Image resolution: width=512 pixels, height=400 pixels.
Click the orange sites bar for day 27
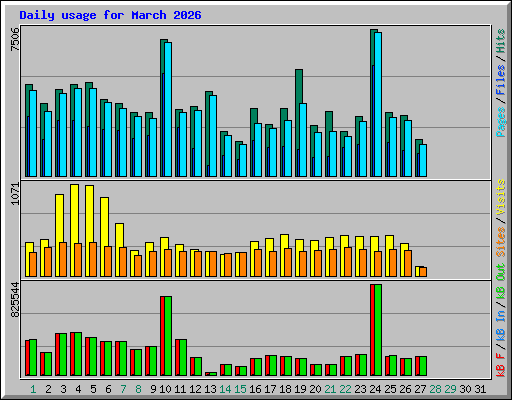click(x=423, y=272)
